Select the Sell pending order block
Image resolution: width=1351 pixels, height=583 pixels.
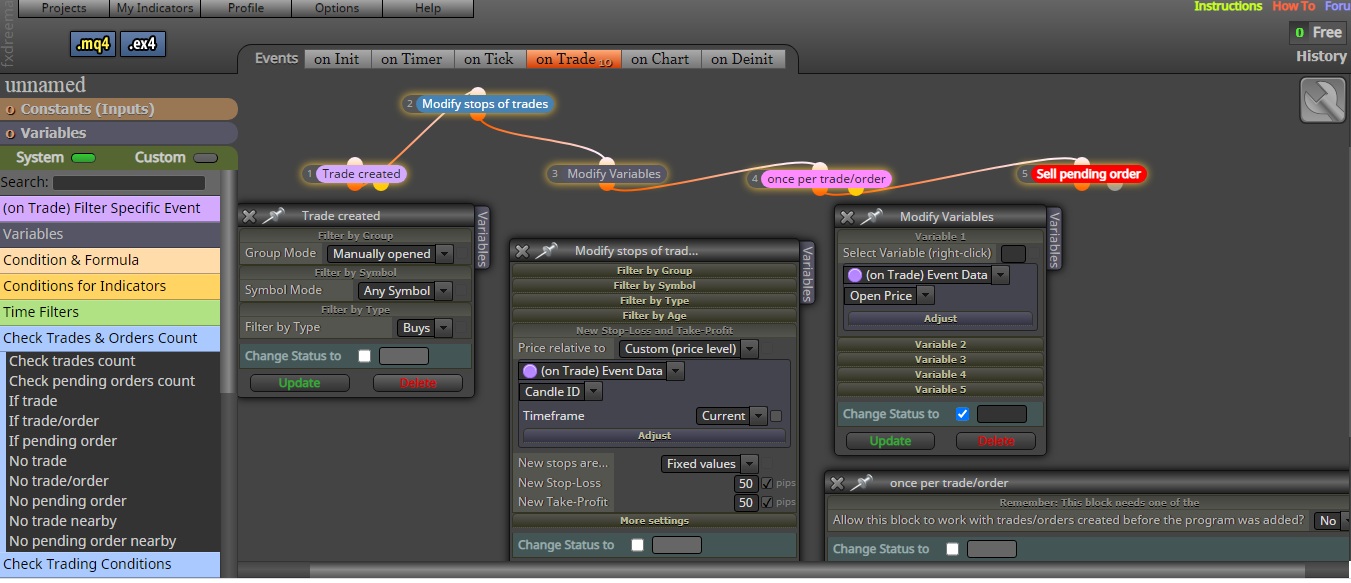[1088, 174]
